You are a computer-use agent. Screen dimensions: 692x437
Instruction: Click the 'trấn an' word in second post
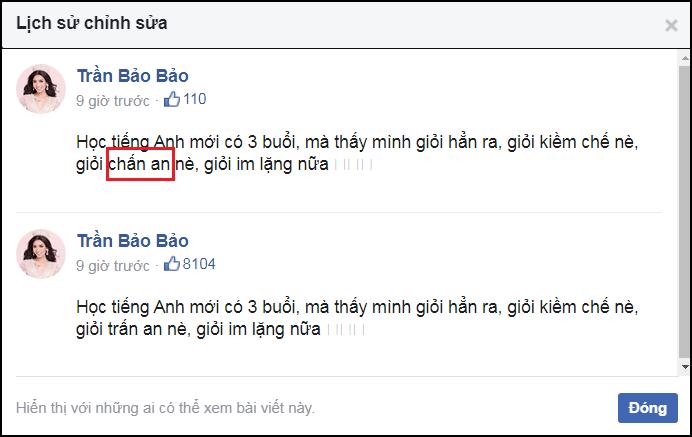tap(135, 329)
